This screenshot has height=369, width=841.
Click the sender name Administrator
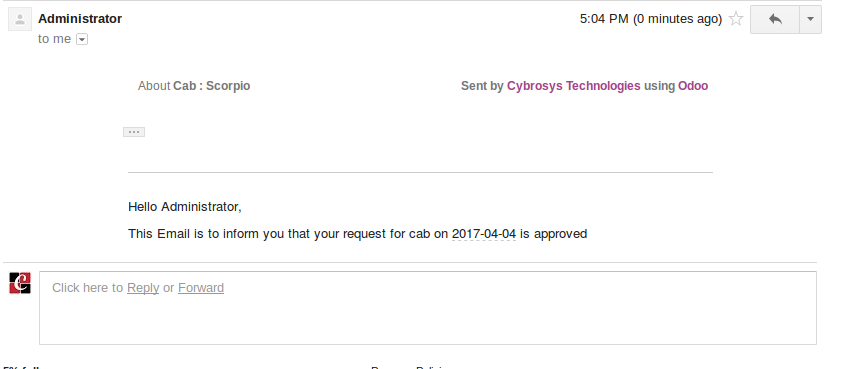[x=80, y=19]
